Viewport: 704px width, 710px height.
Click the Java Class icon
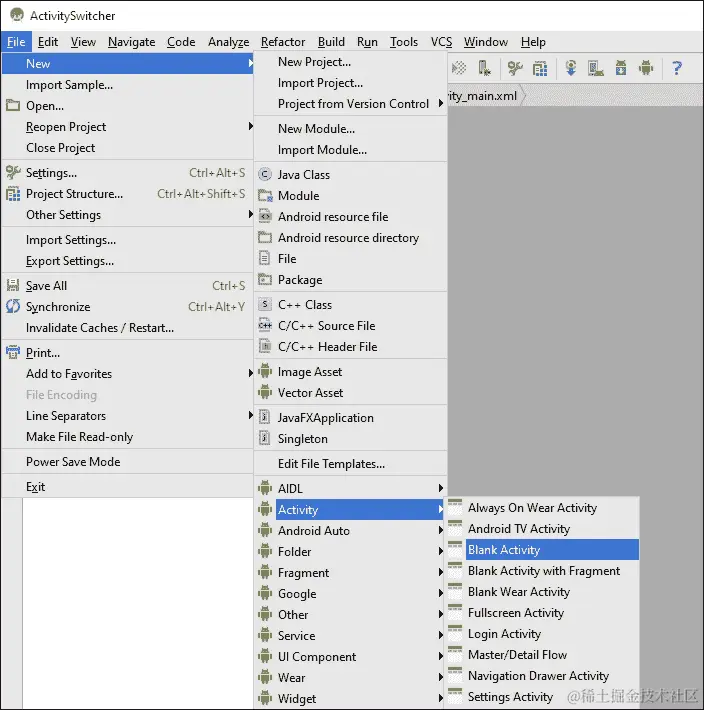(x=265, y=174)
